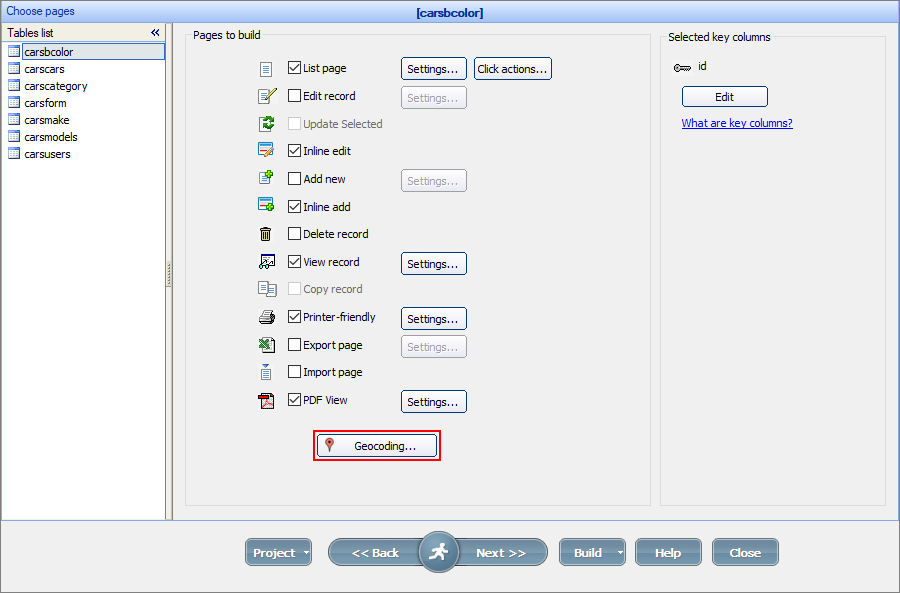Enable the Edit record checkbox

coord(294,96)
